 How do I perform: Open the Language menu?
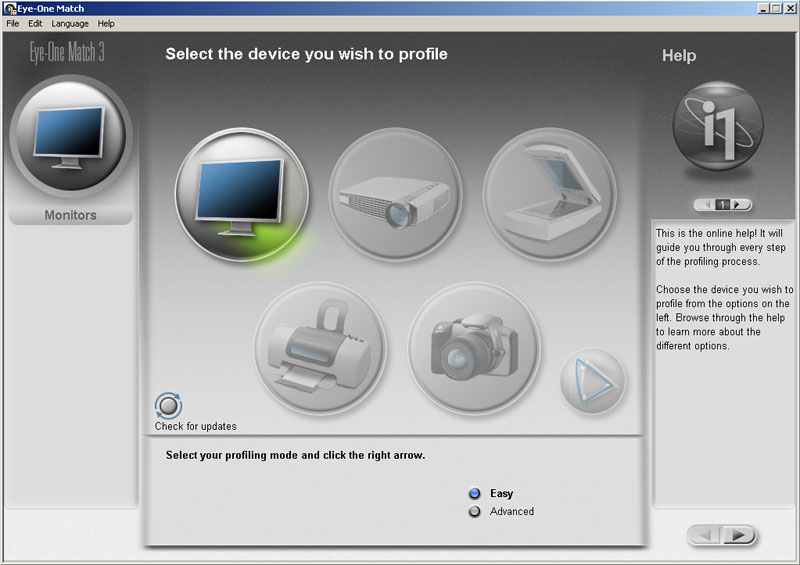(x=70, y=23)
